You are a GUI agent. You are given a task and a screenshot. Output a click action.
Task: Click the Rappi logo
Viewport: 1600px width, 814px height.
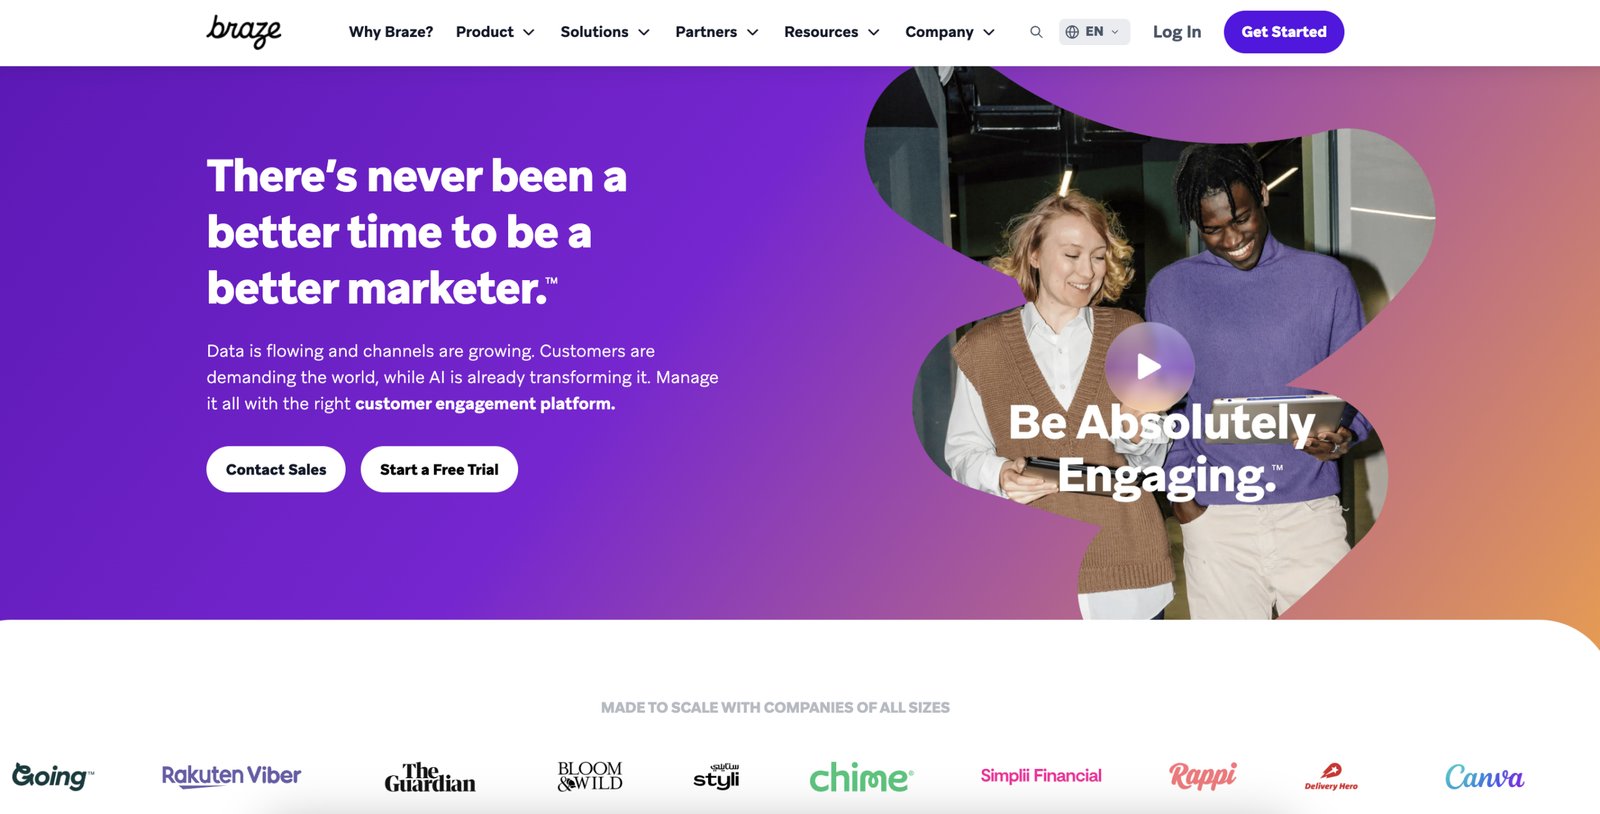click(1203, 775)
